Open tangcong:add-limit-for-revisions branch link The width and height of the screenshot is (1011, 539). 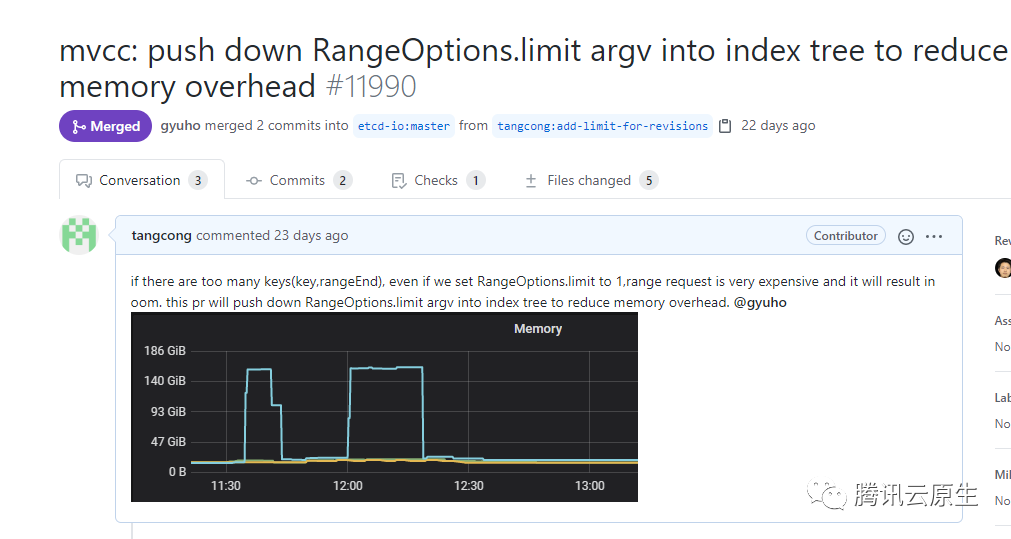(x=602, y=126)
